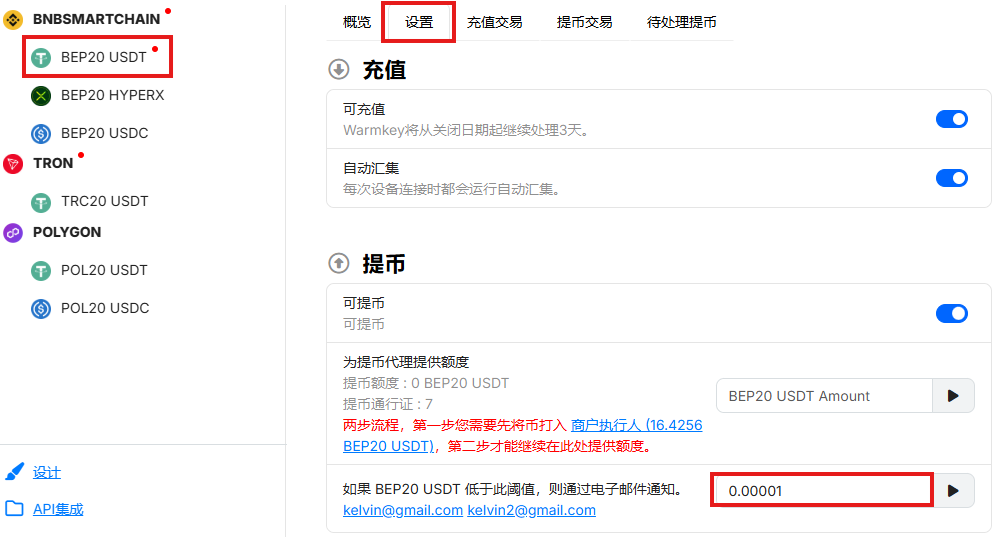Toggle the 自动汇集 auto-collection switch

(x=952, y=178)
